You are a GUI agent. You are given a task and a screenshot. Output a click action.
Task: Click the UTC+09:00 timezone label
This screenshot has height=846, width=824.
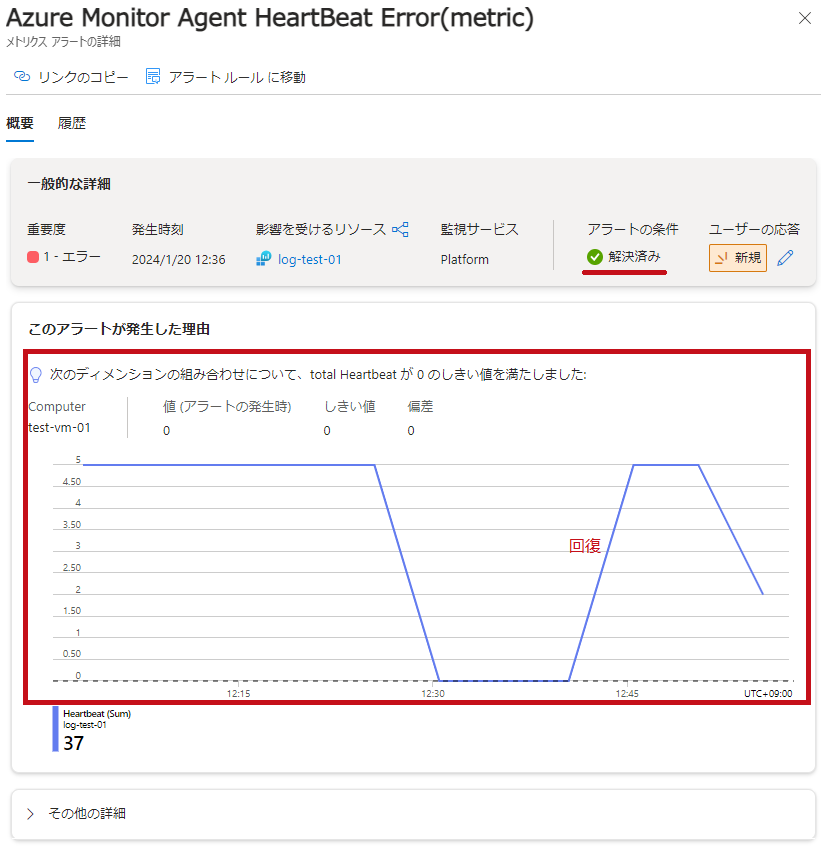click(768, 693)
